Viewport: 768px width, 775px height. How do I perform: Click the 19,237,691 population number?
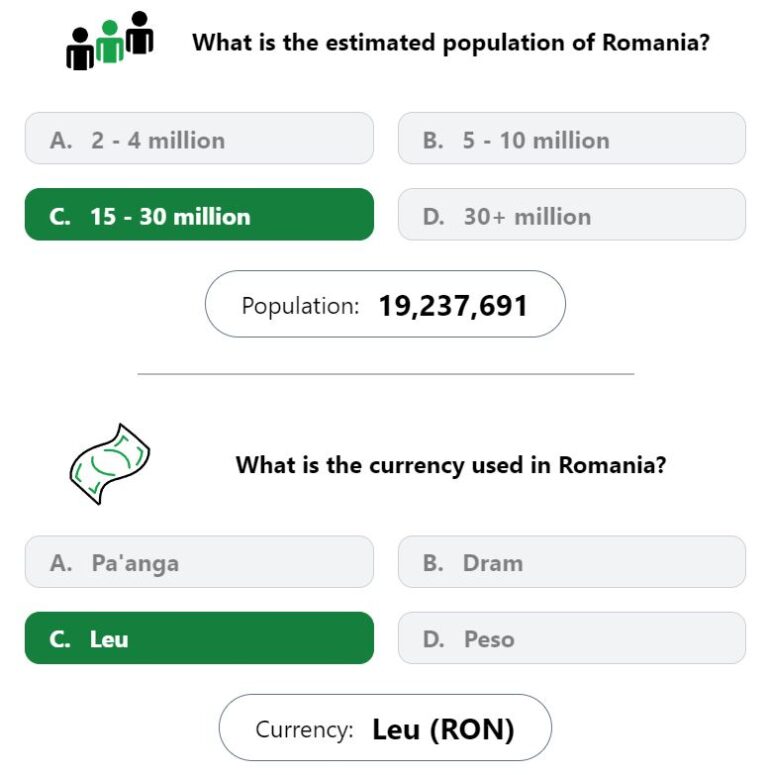453,306
